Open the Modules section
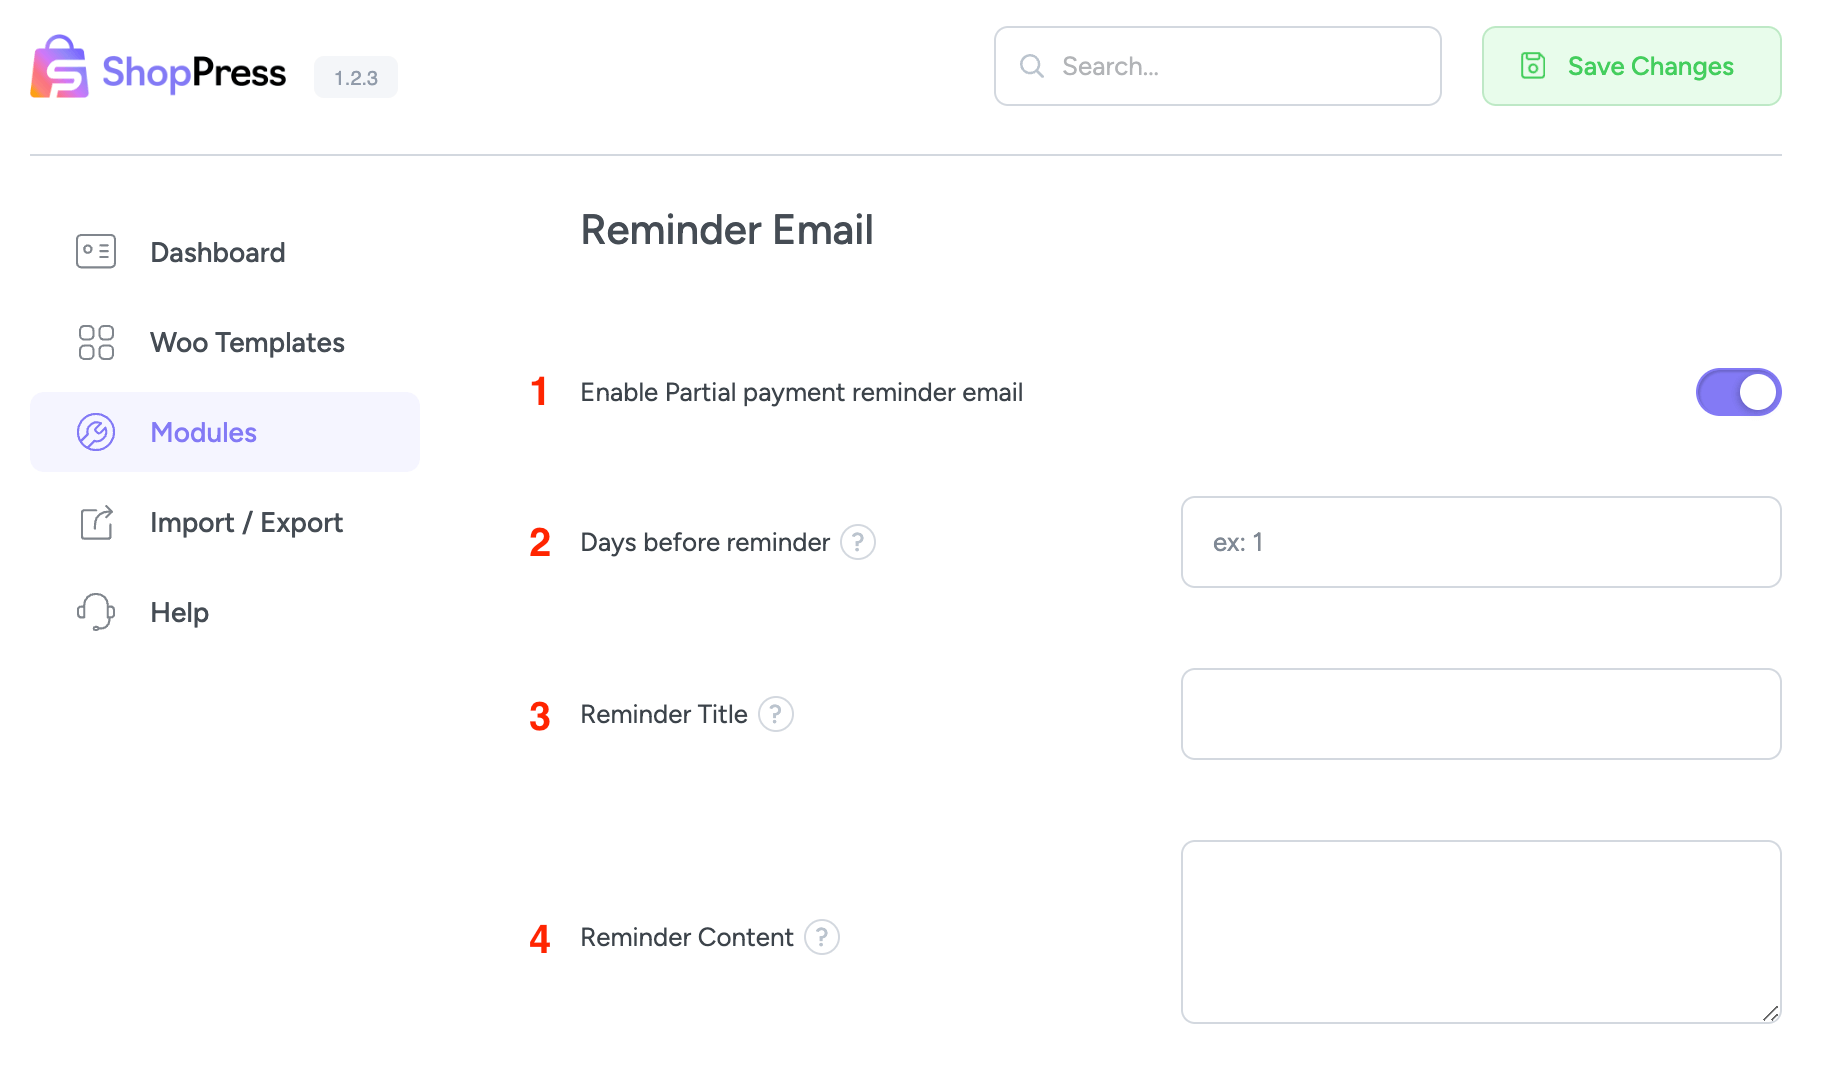 [203, 432]
